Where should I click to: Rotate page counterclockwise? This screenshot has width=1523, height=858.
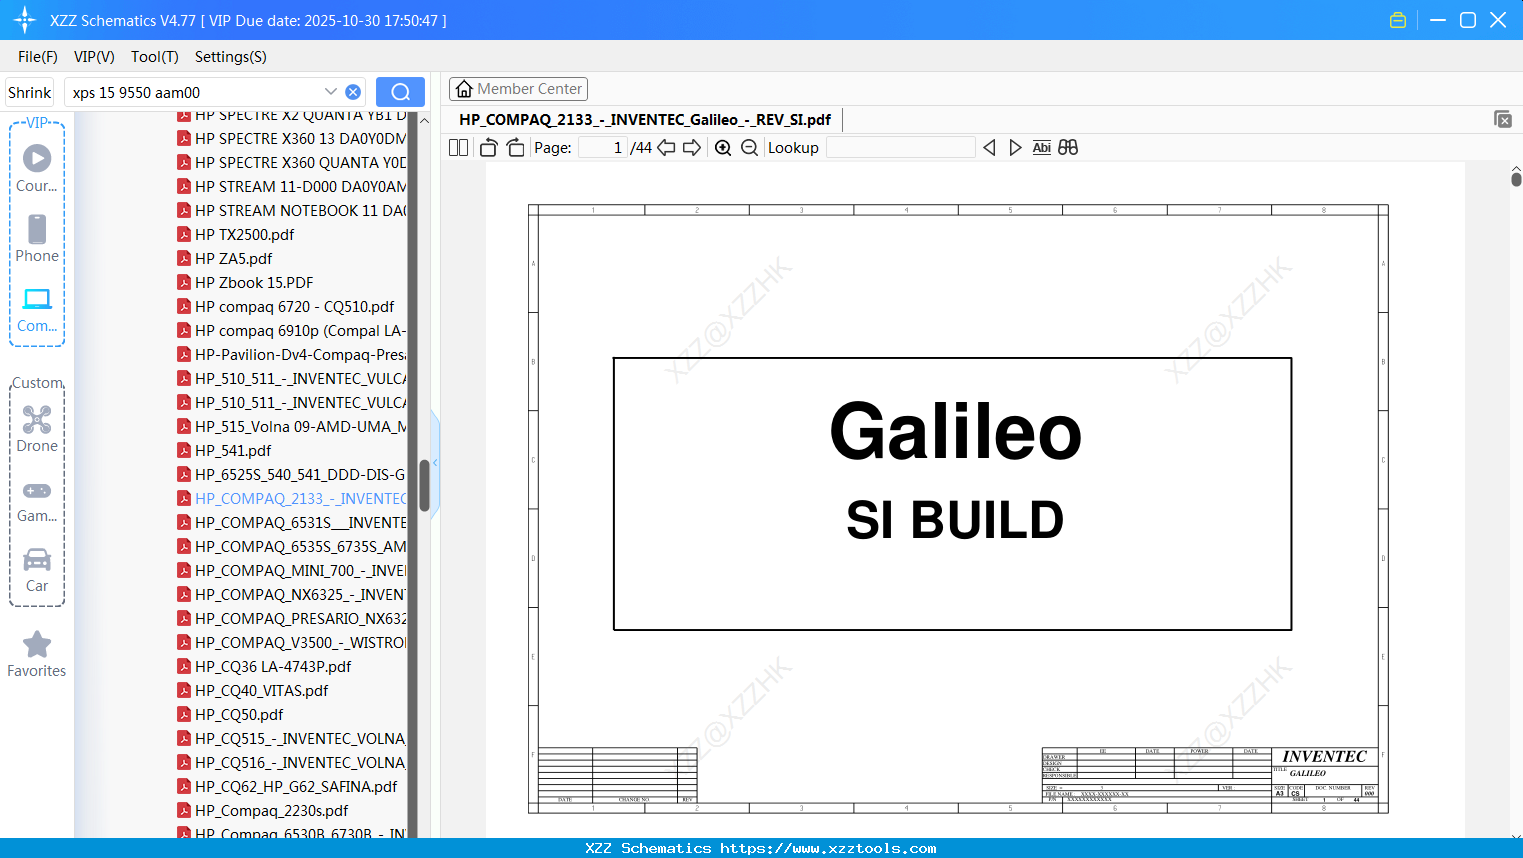pyautogui.click(x=489, y=148)
